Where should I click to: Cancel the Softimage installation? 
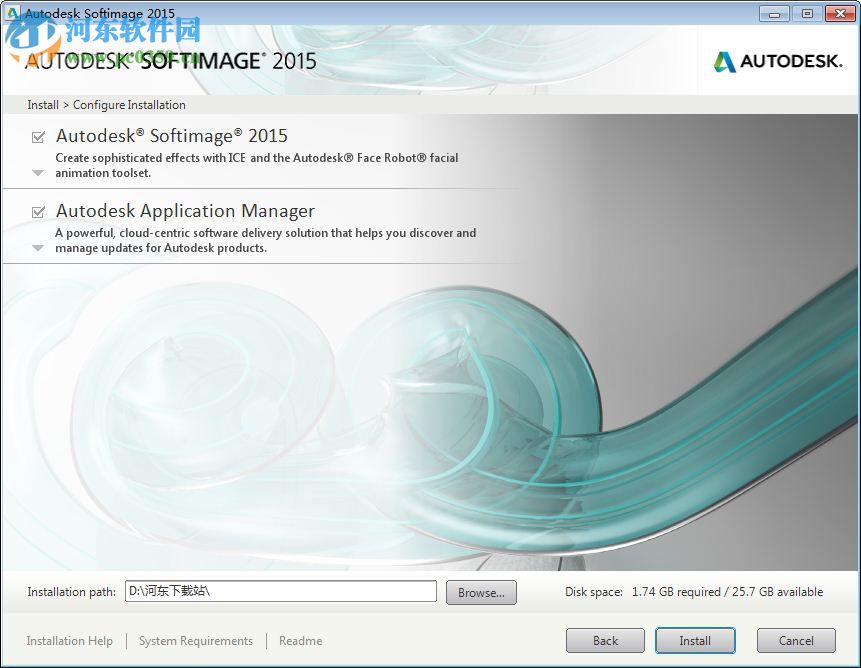(795, 640)
